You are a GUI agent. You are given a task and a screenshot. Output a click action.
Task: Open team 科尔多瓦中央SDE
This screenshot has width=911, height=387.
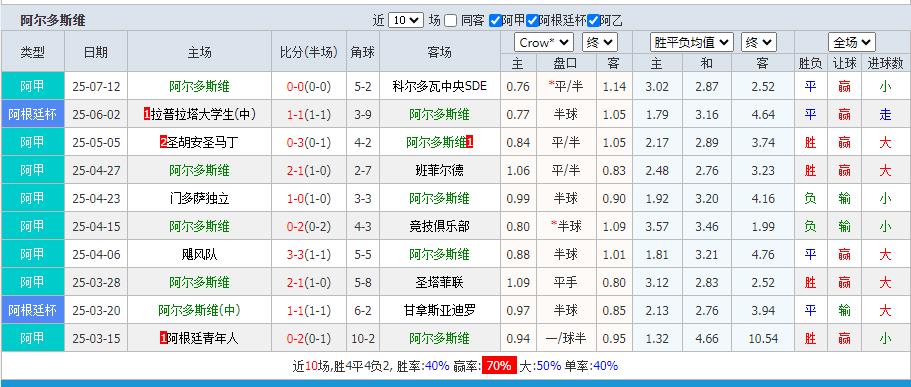coord(439,87)
